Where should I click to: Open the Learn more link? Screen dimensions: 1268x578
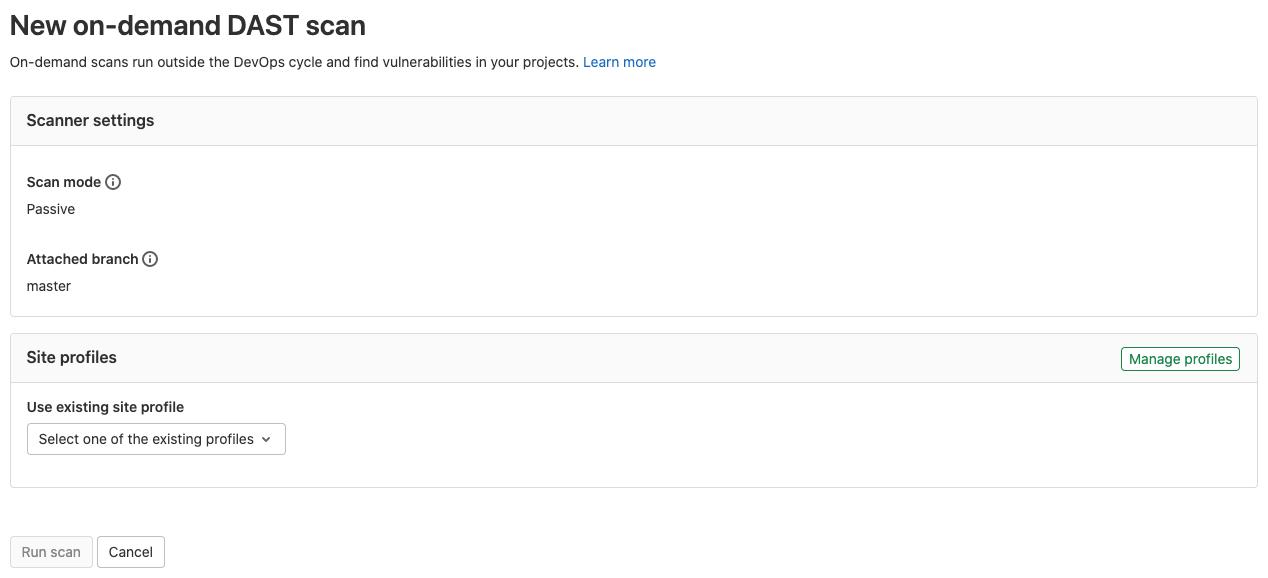pyautogui.click(x=619, y=62)
